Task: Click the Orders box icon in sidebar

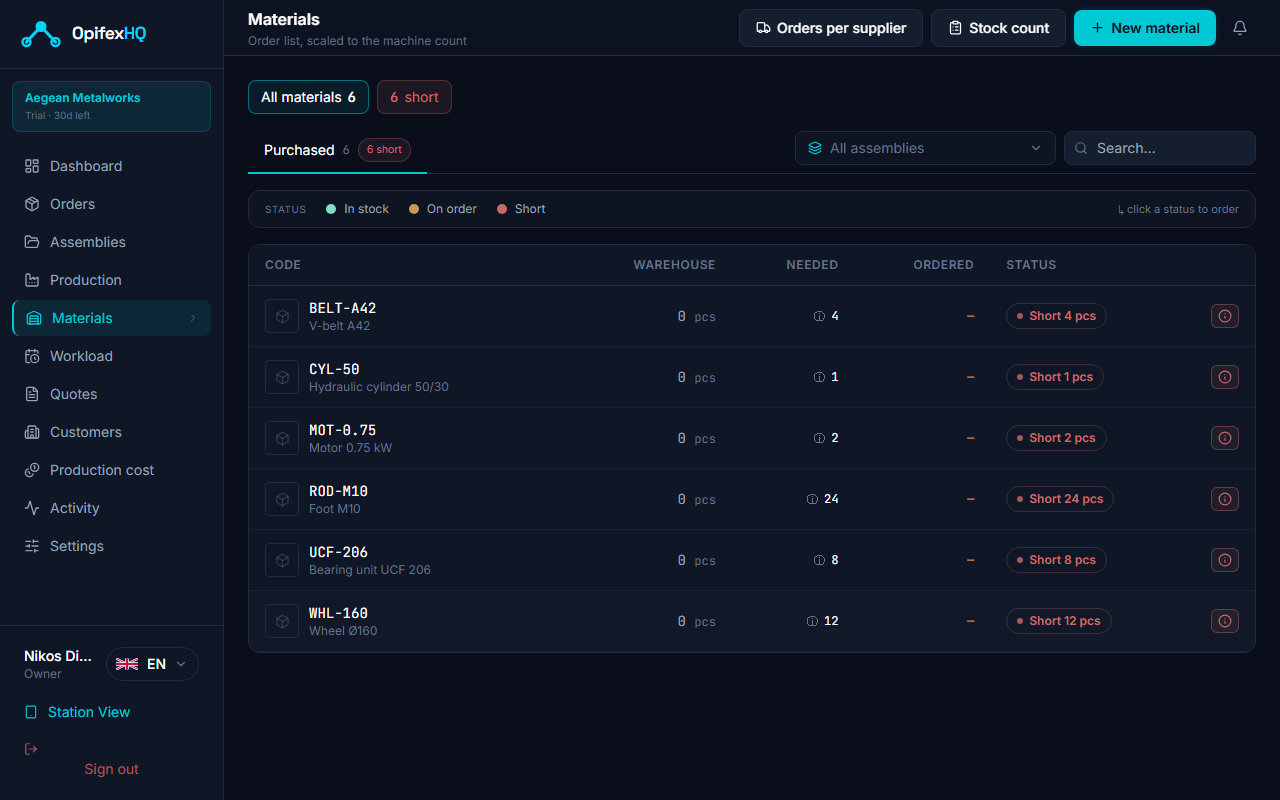Action: [x=32, y=204]
